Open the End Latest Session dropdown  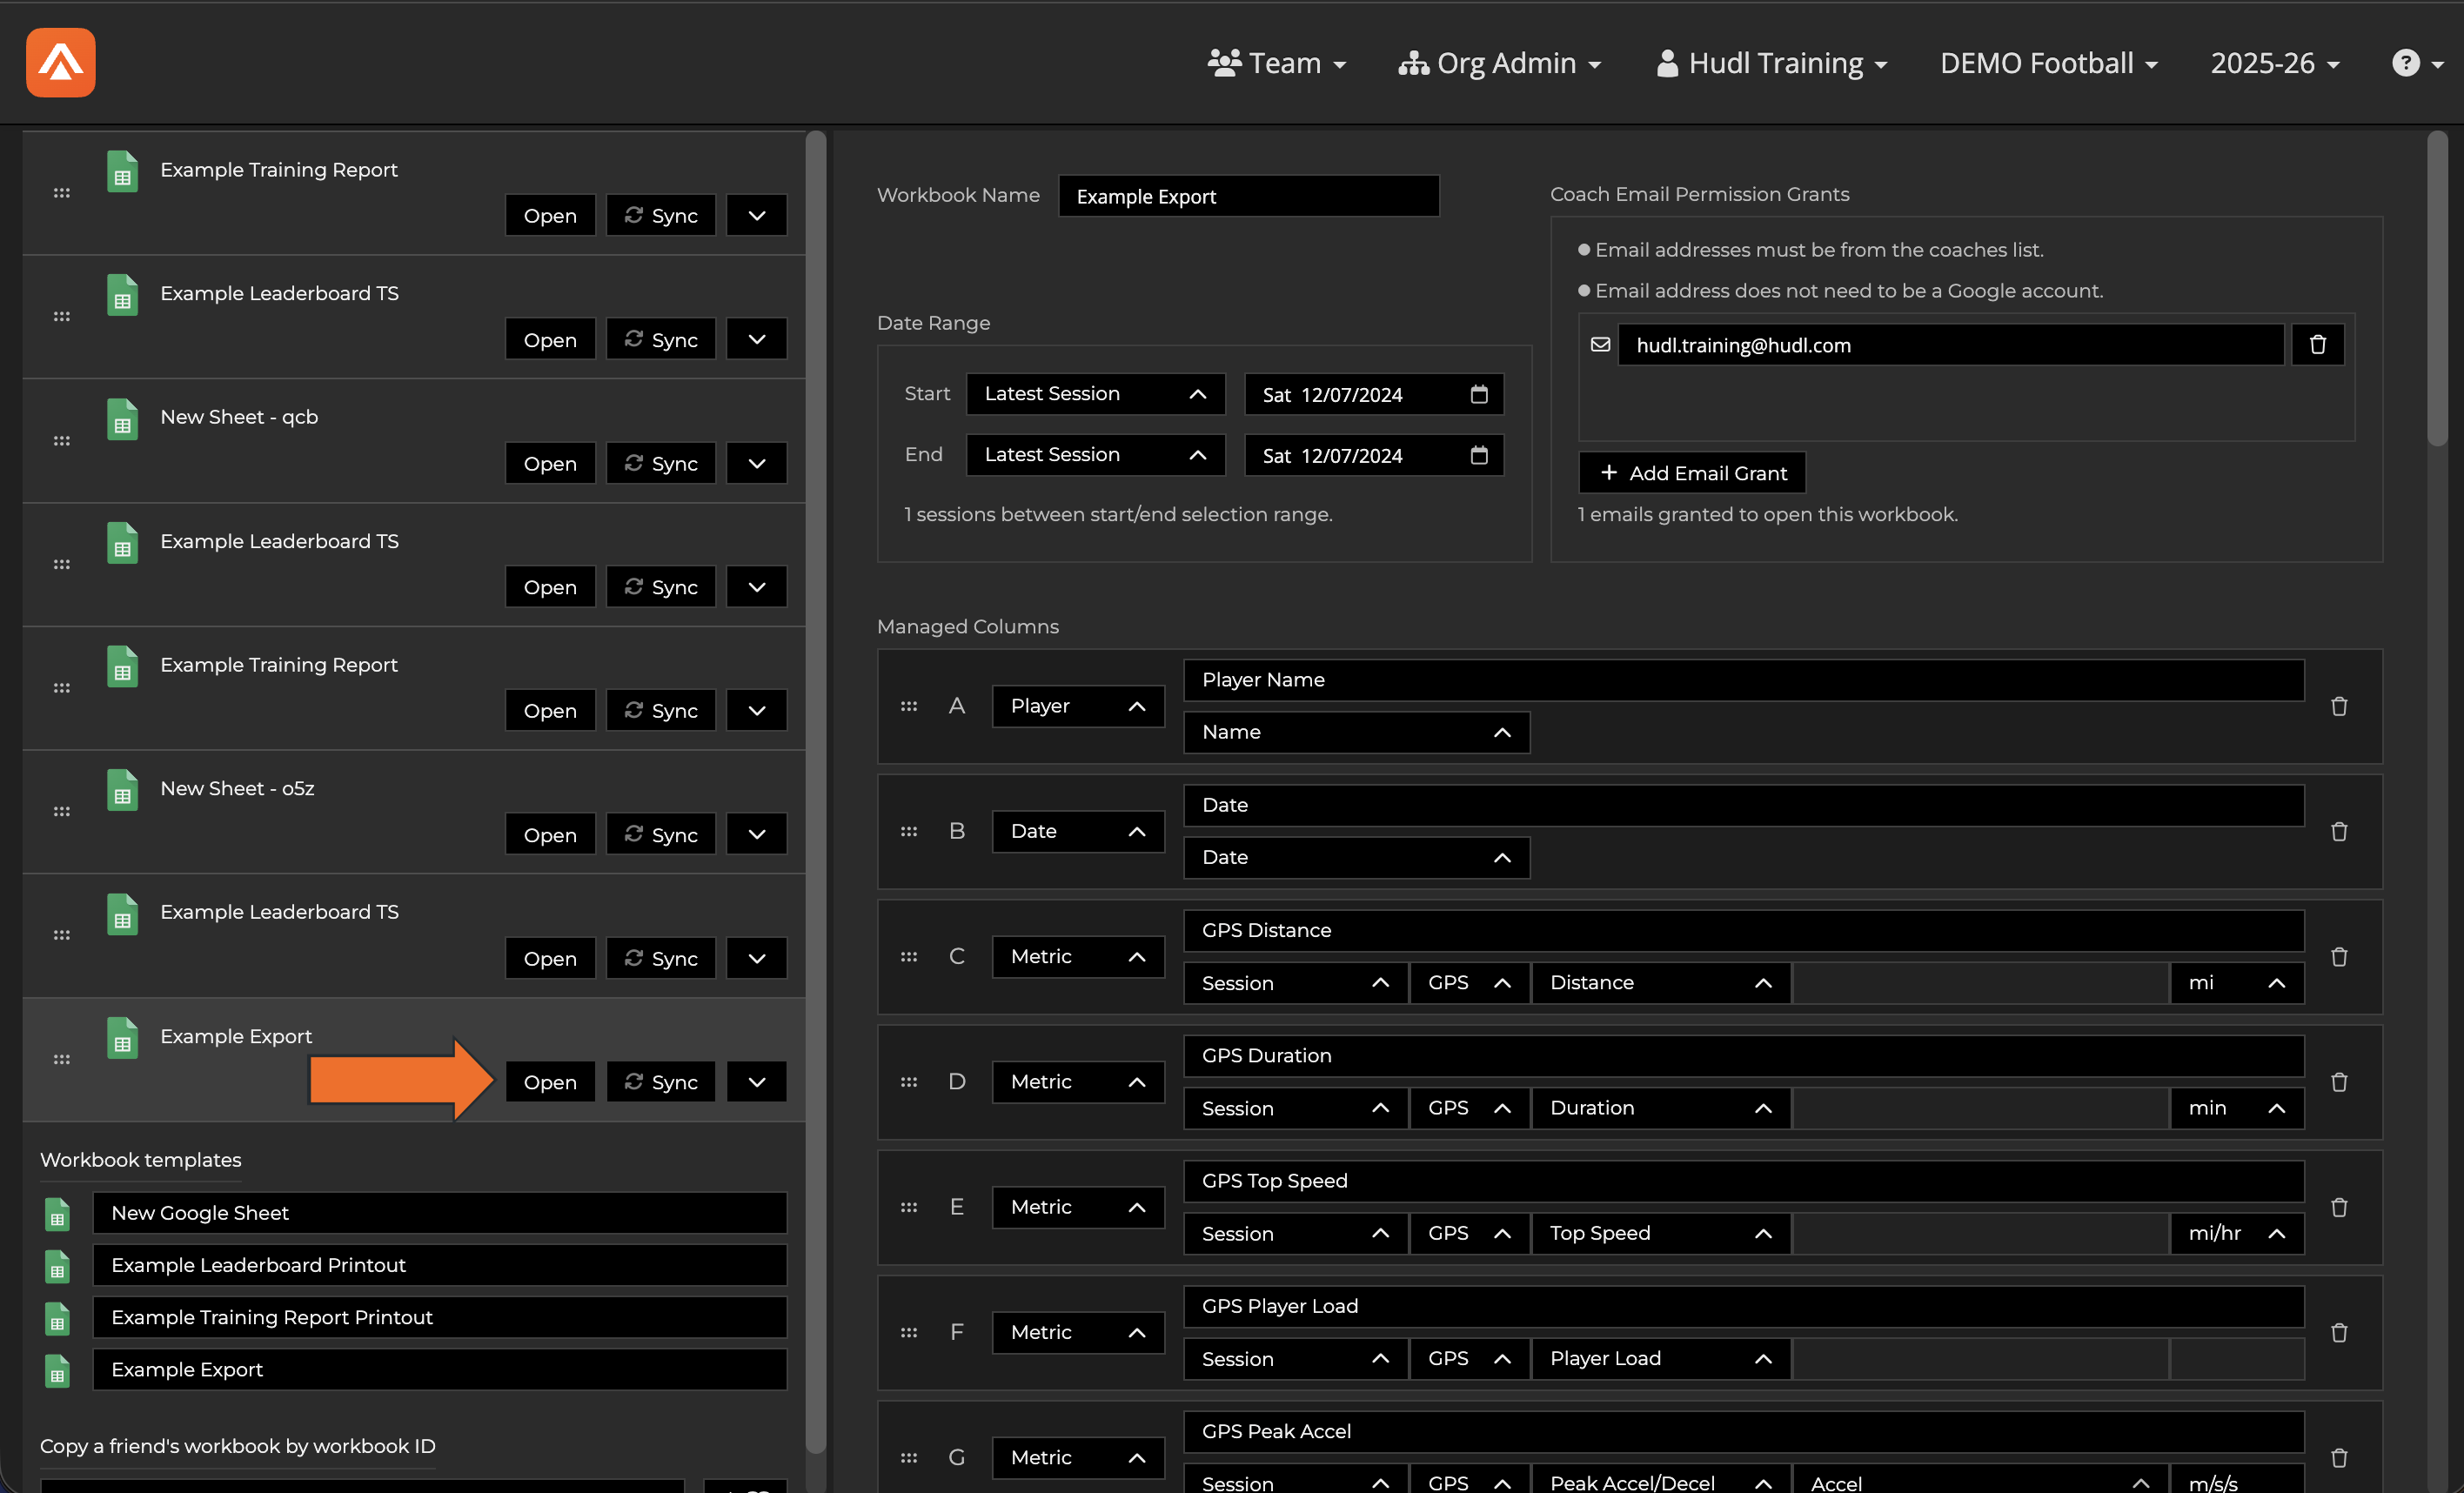pyautogui.click(x=1095, y=455)
